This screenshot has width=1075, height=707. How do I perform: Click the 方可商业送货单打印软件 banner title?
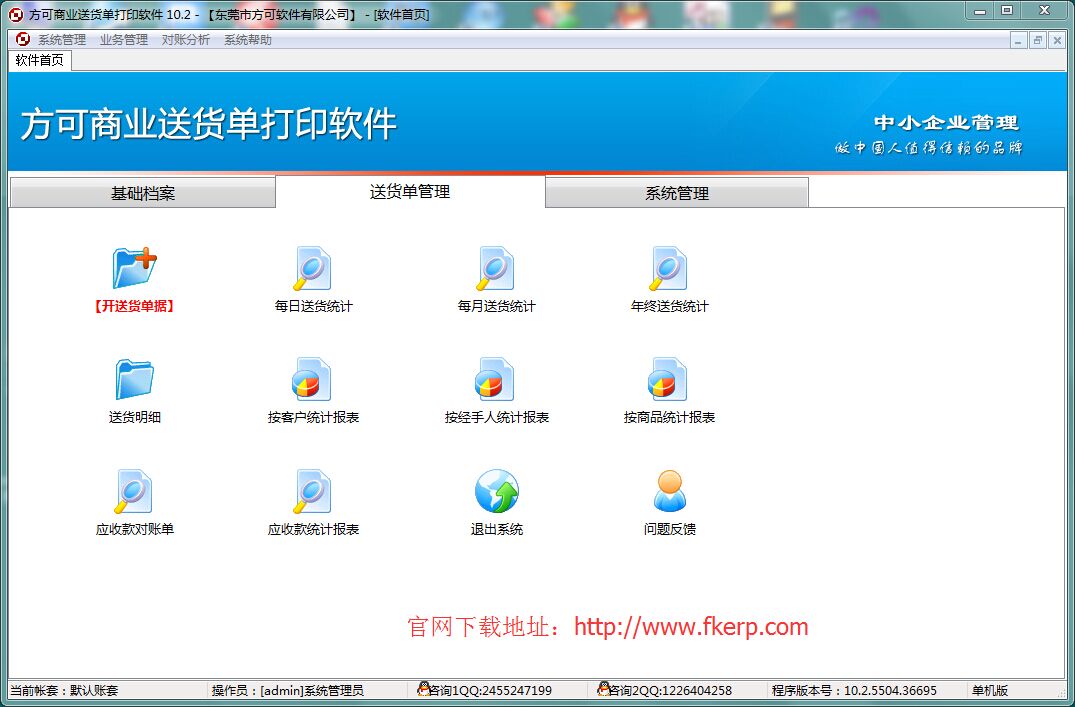208,124
